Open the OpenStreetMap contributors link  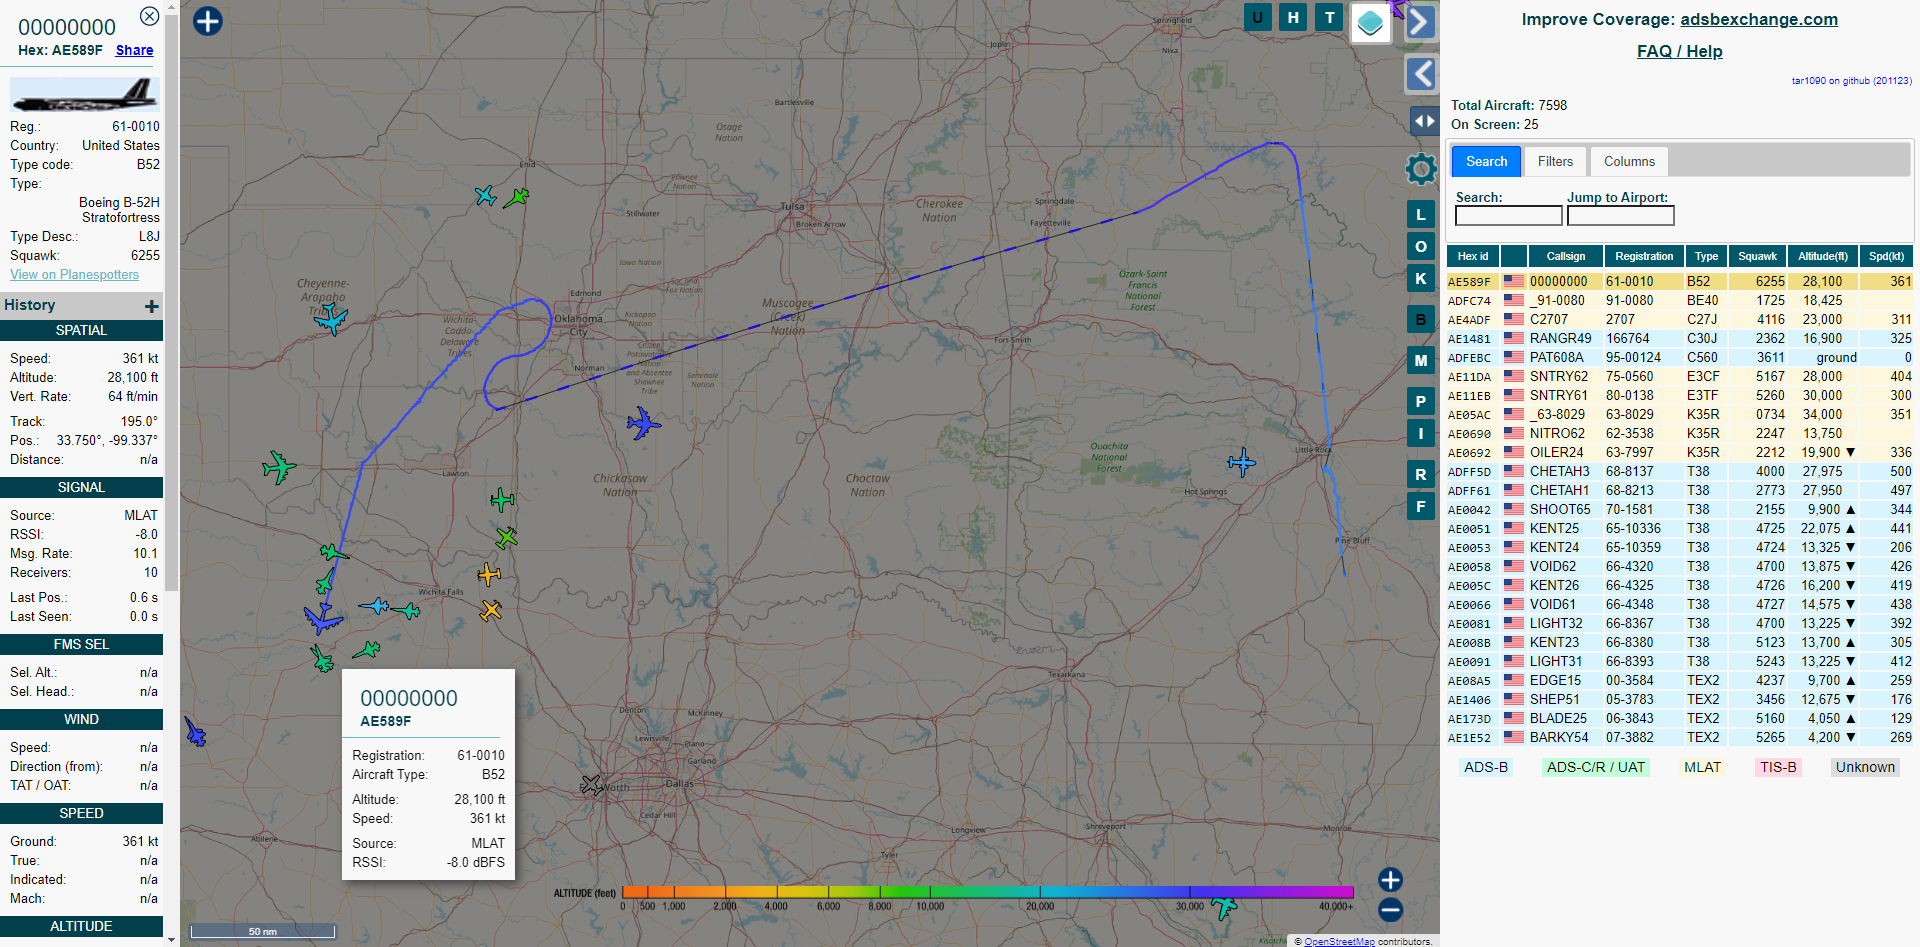click(x=1339, y=941)
